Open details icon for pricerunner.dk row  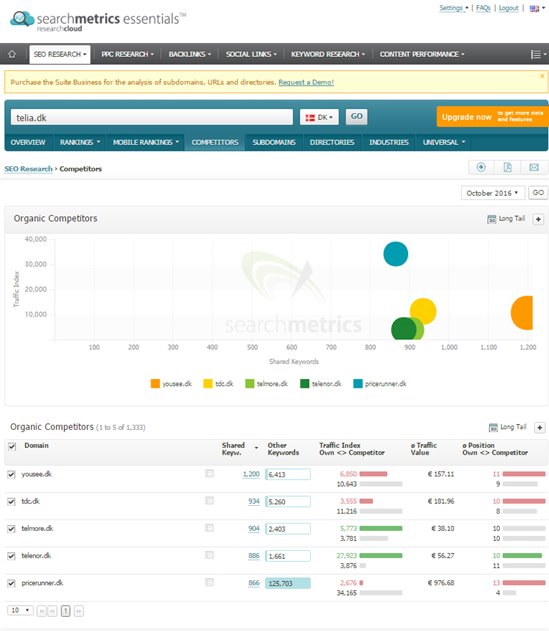click(209, 582)
